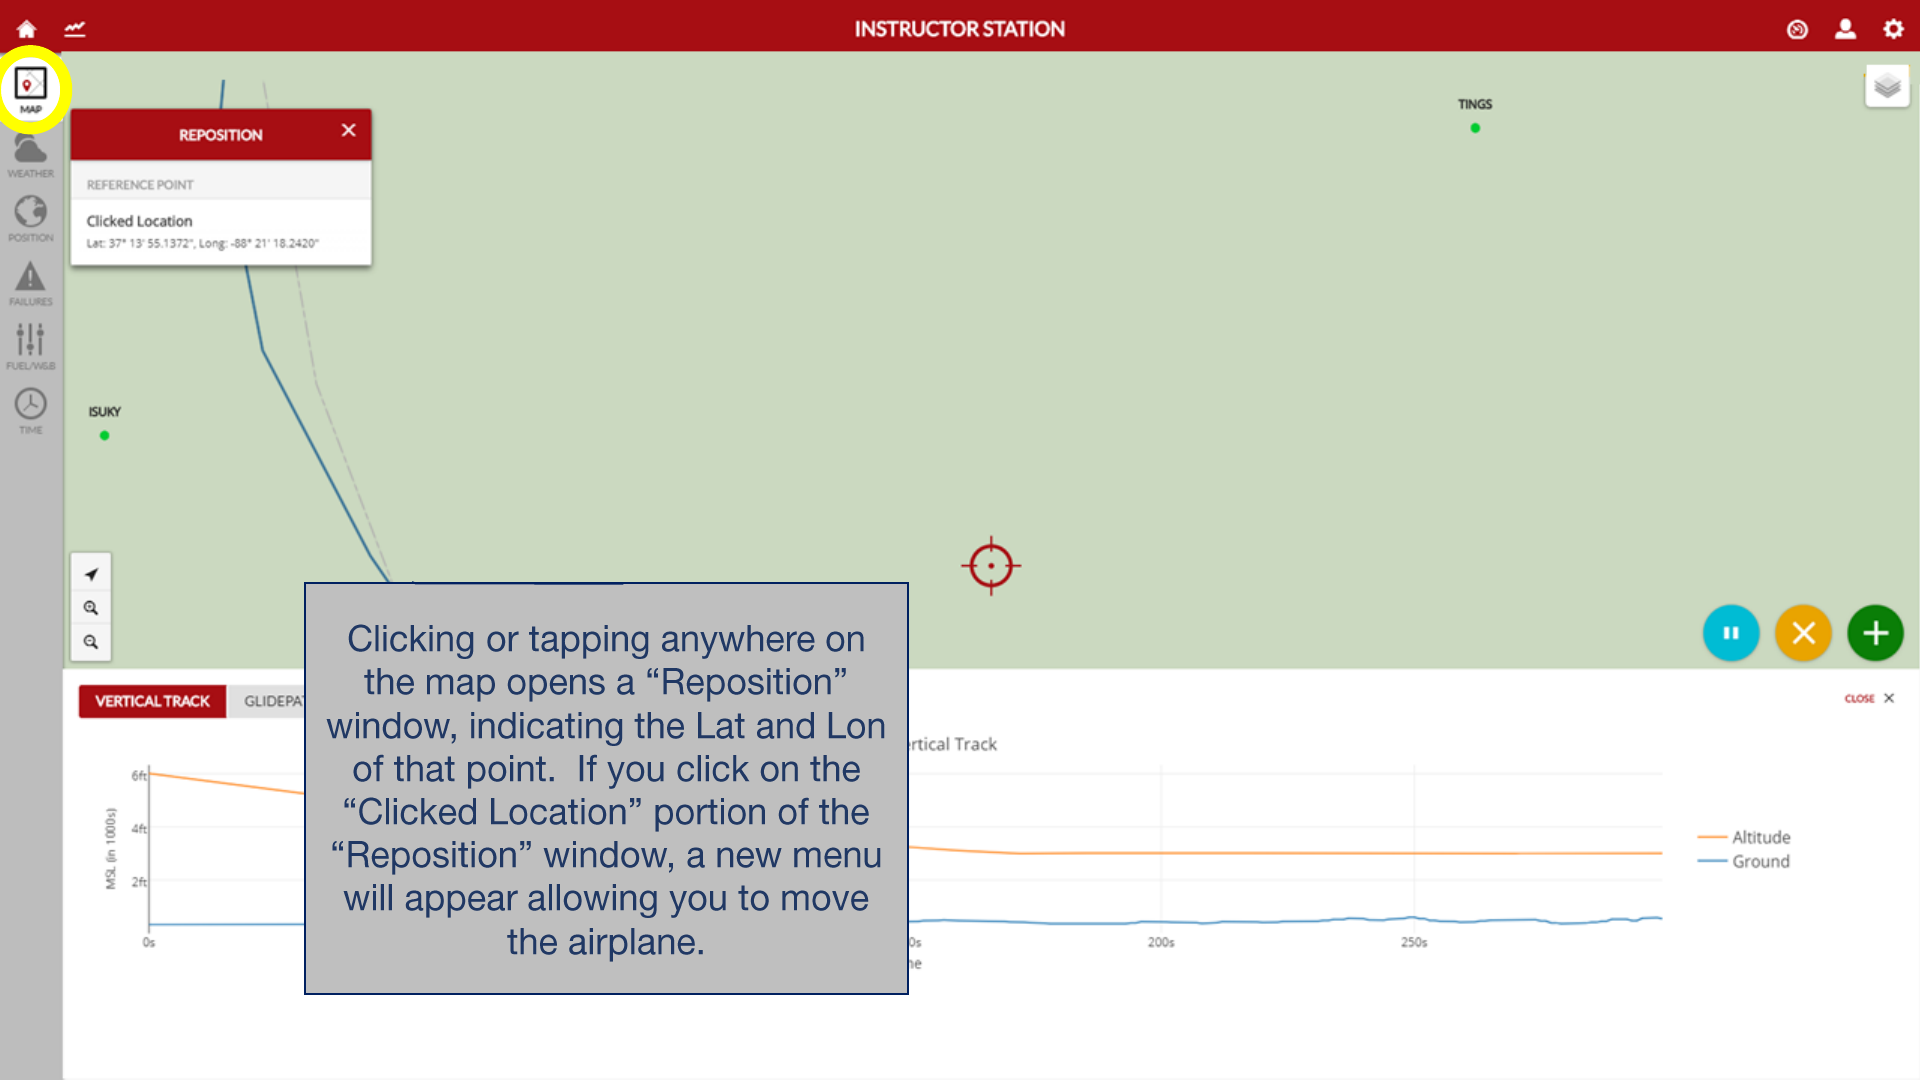Click the Home icon in header

27,29
